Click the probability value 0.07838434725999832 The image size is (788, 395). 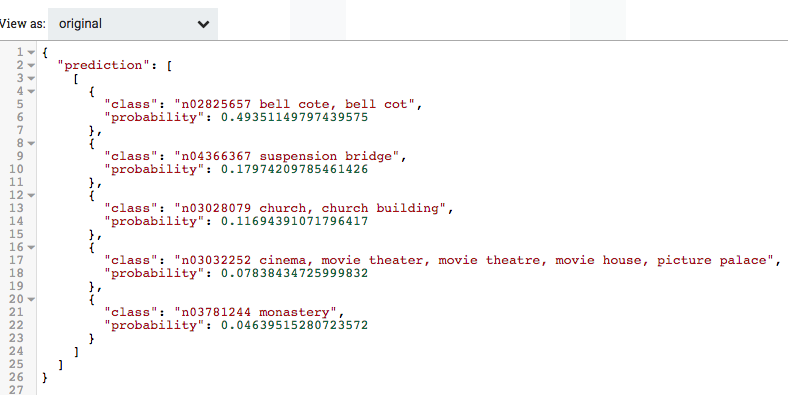point(294,273)
